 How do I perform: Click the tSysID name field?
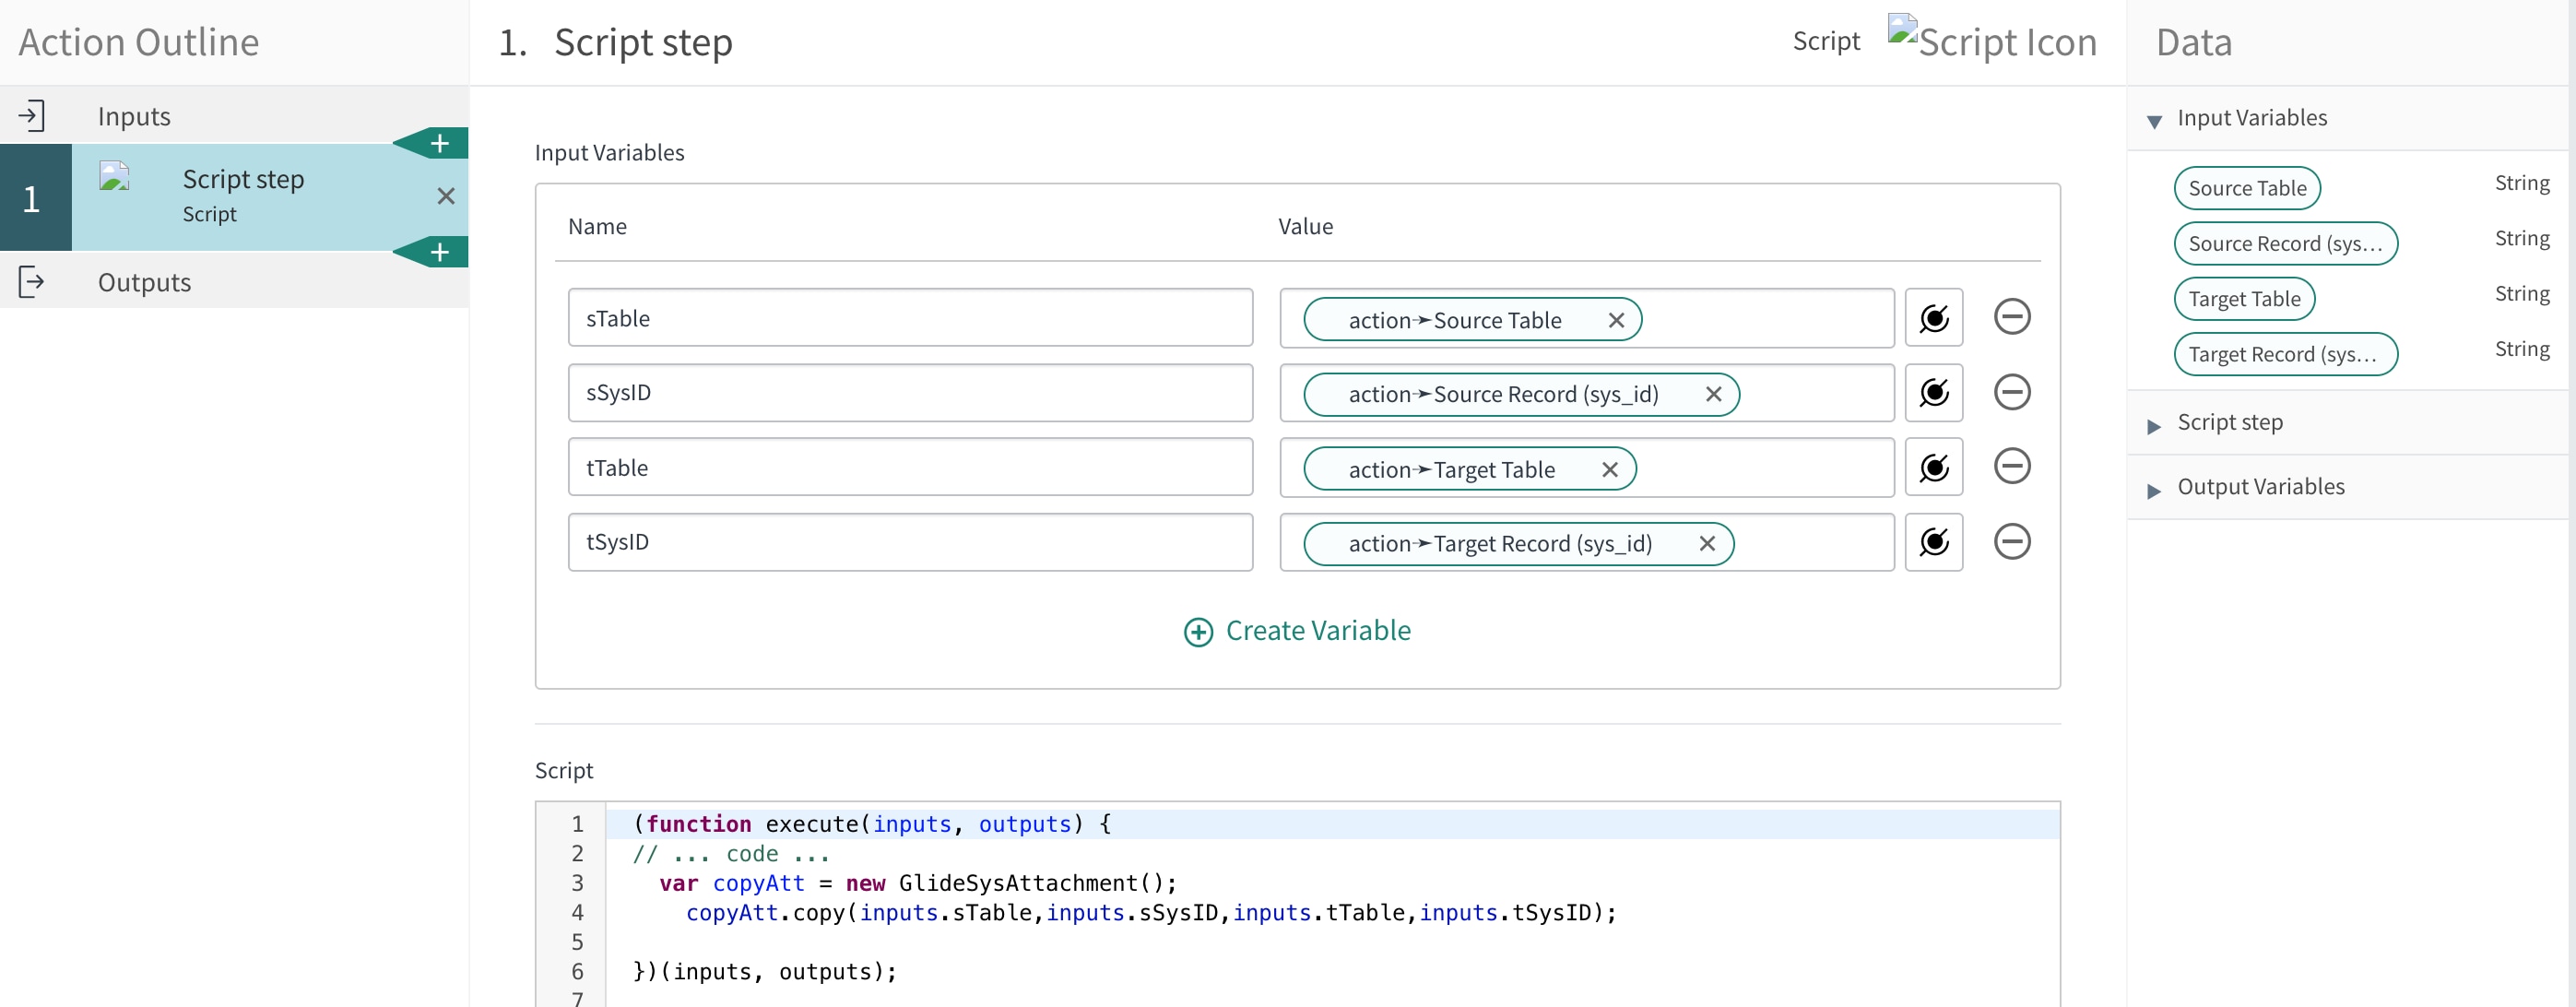click(910, 542)
